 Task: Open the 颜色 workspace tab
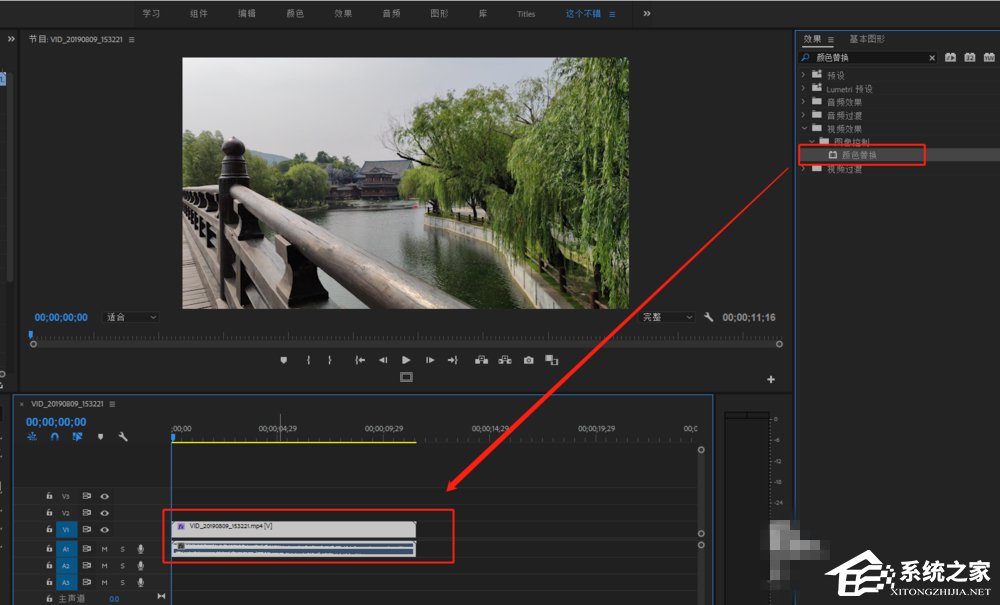point(295,14)
